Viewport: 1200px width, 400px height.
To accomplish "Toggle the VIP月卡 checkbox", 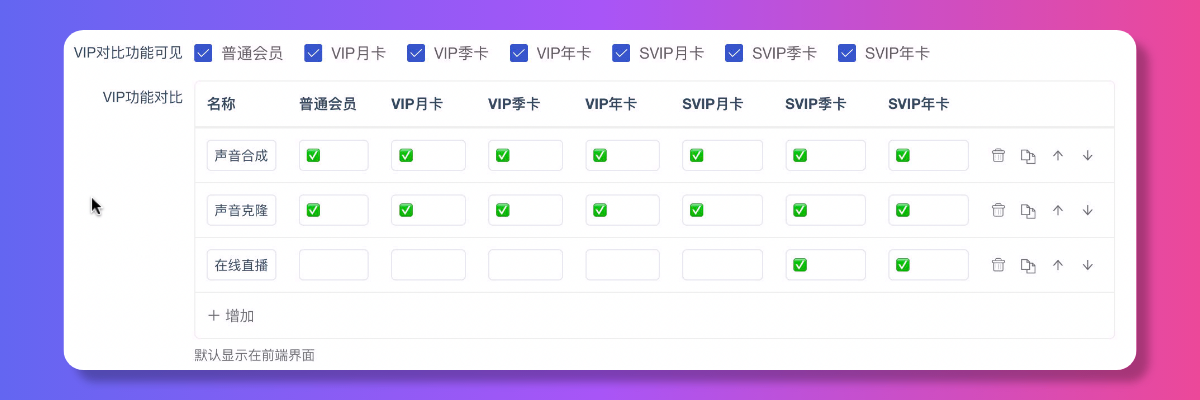I will pos(313,53).
